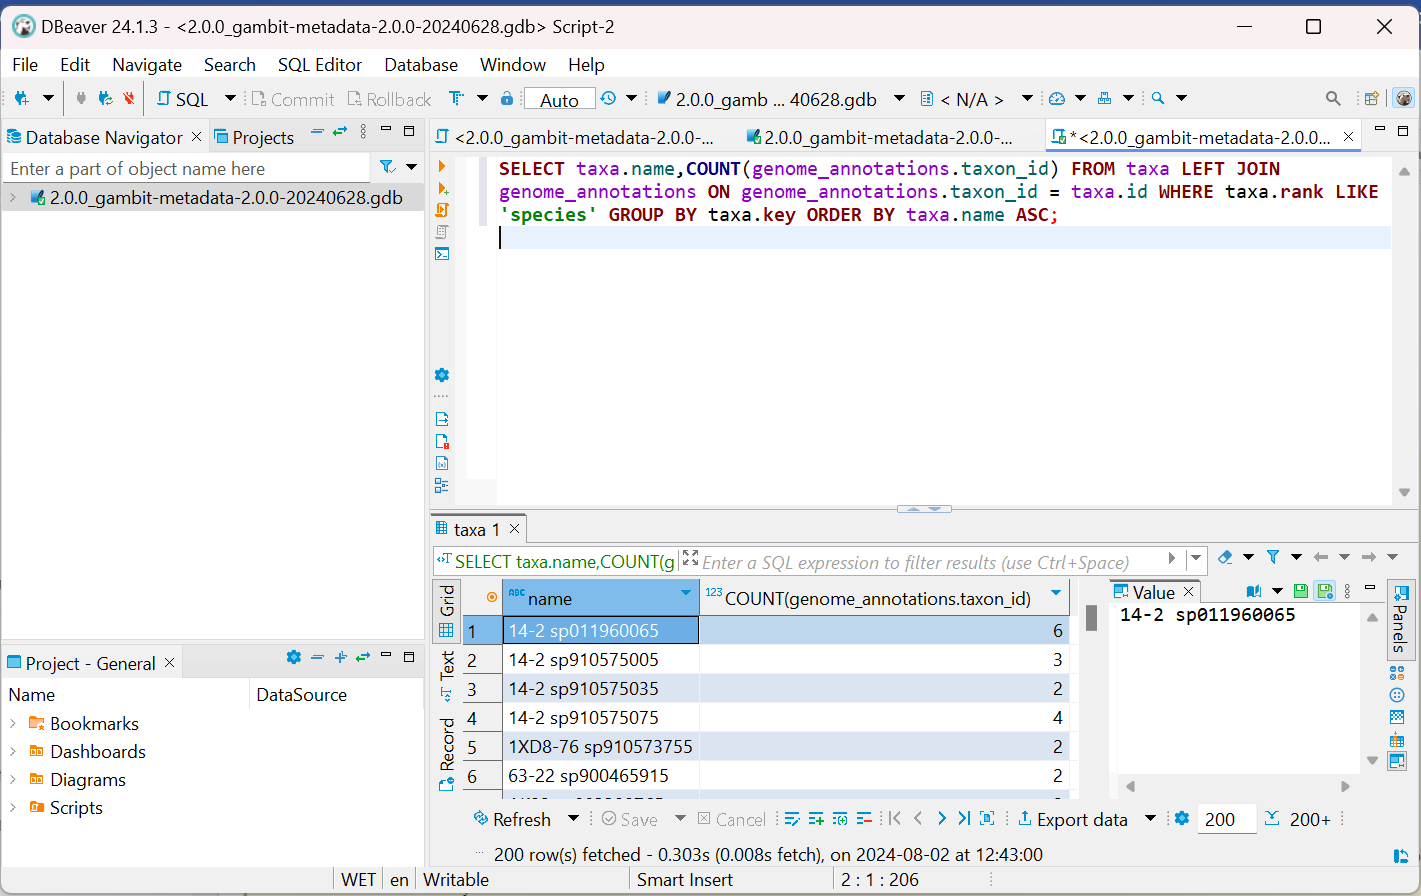
Task: Click the new database connection plug icon
Action: click(21, 98)
